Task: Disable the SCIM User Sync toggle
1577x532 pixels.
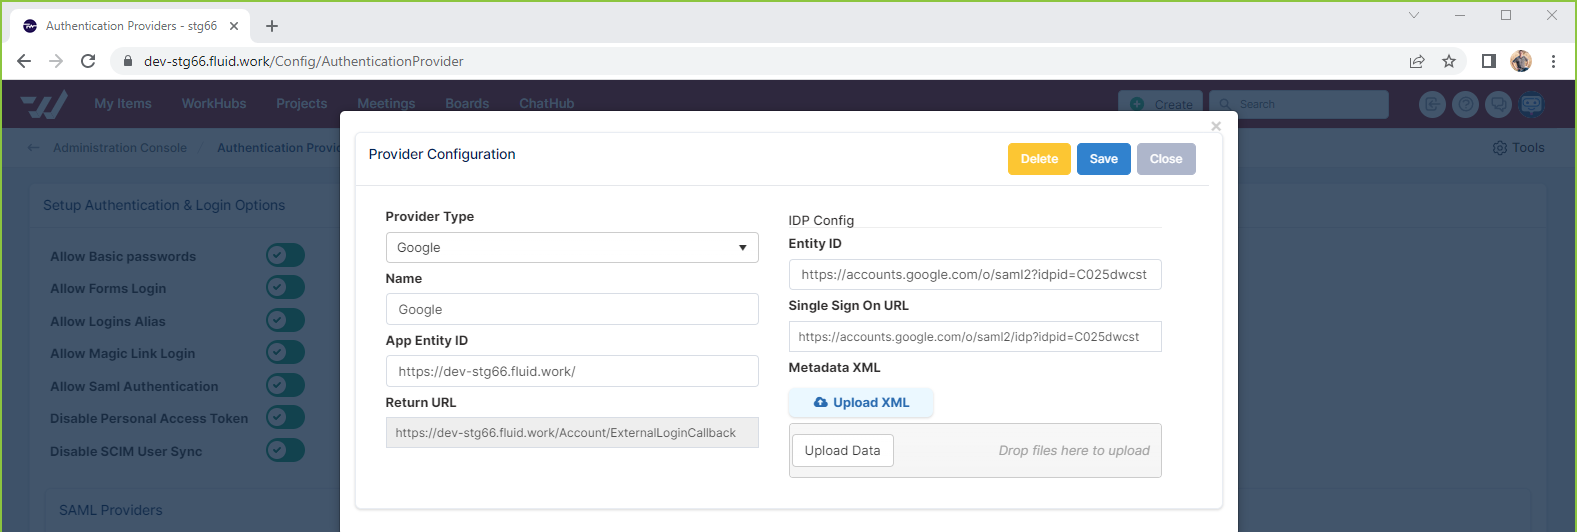Action: point(285,451)
